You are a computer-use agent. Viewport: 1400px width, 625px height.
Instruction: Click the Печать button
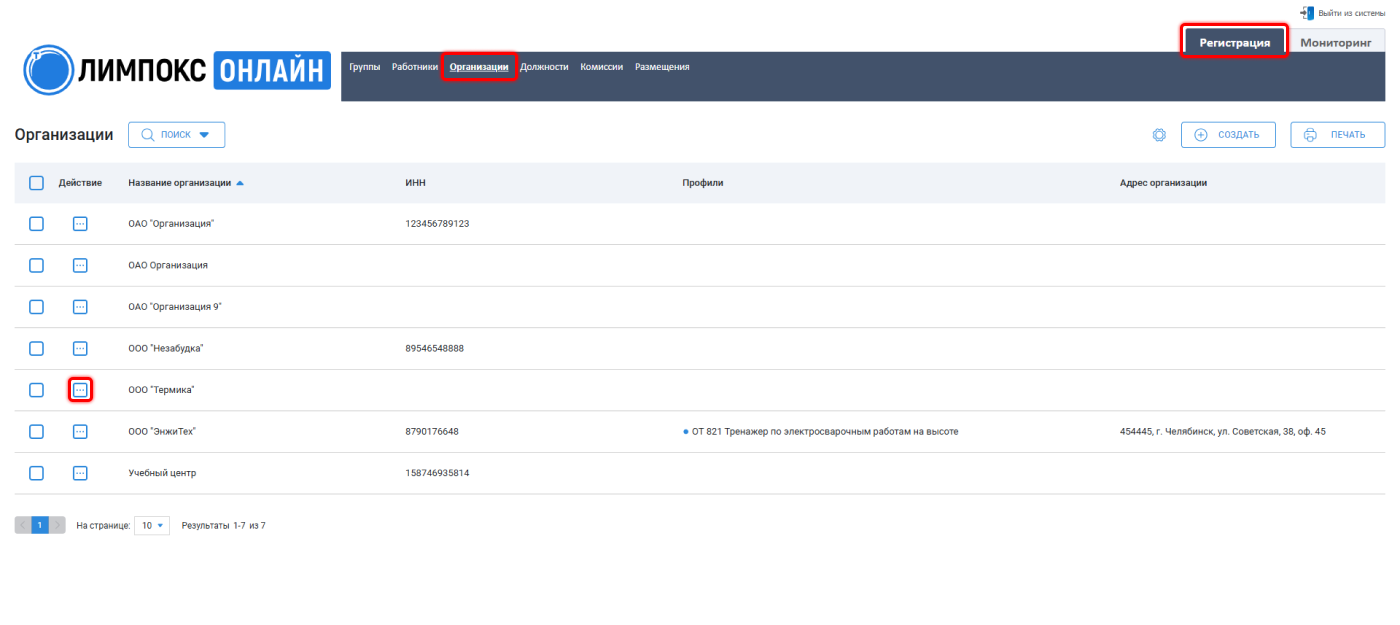(x=1338, y=135)
